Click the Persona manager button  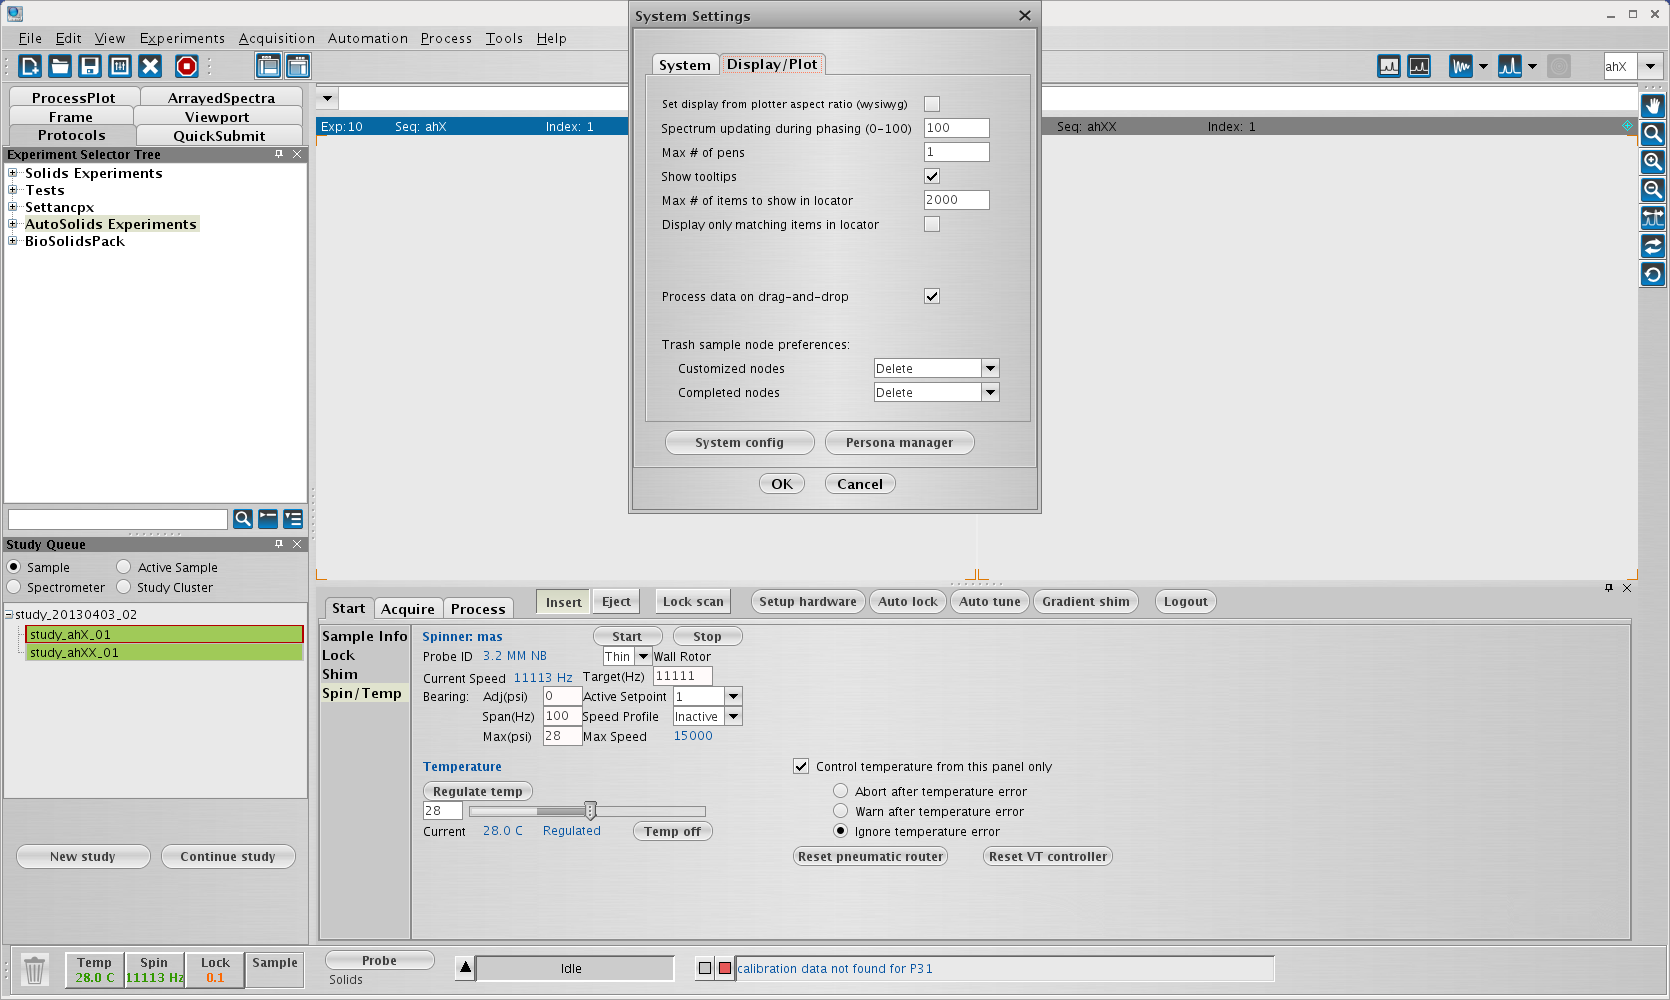pos(899,442)
